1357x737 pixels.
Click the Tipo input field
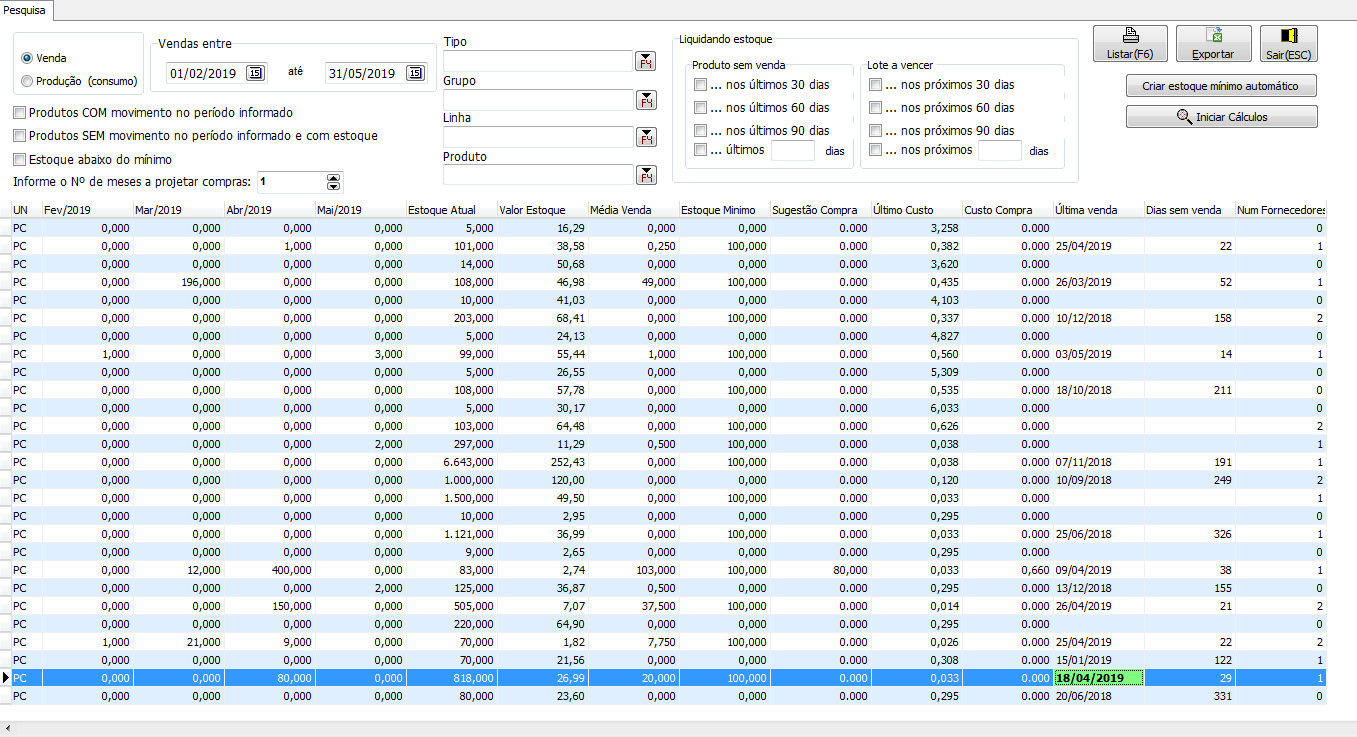[538, 62]
